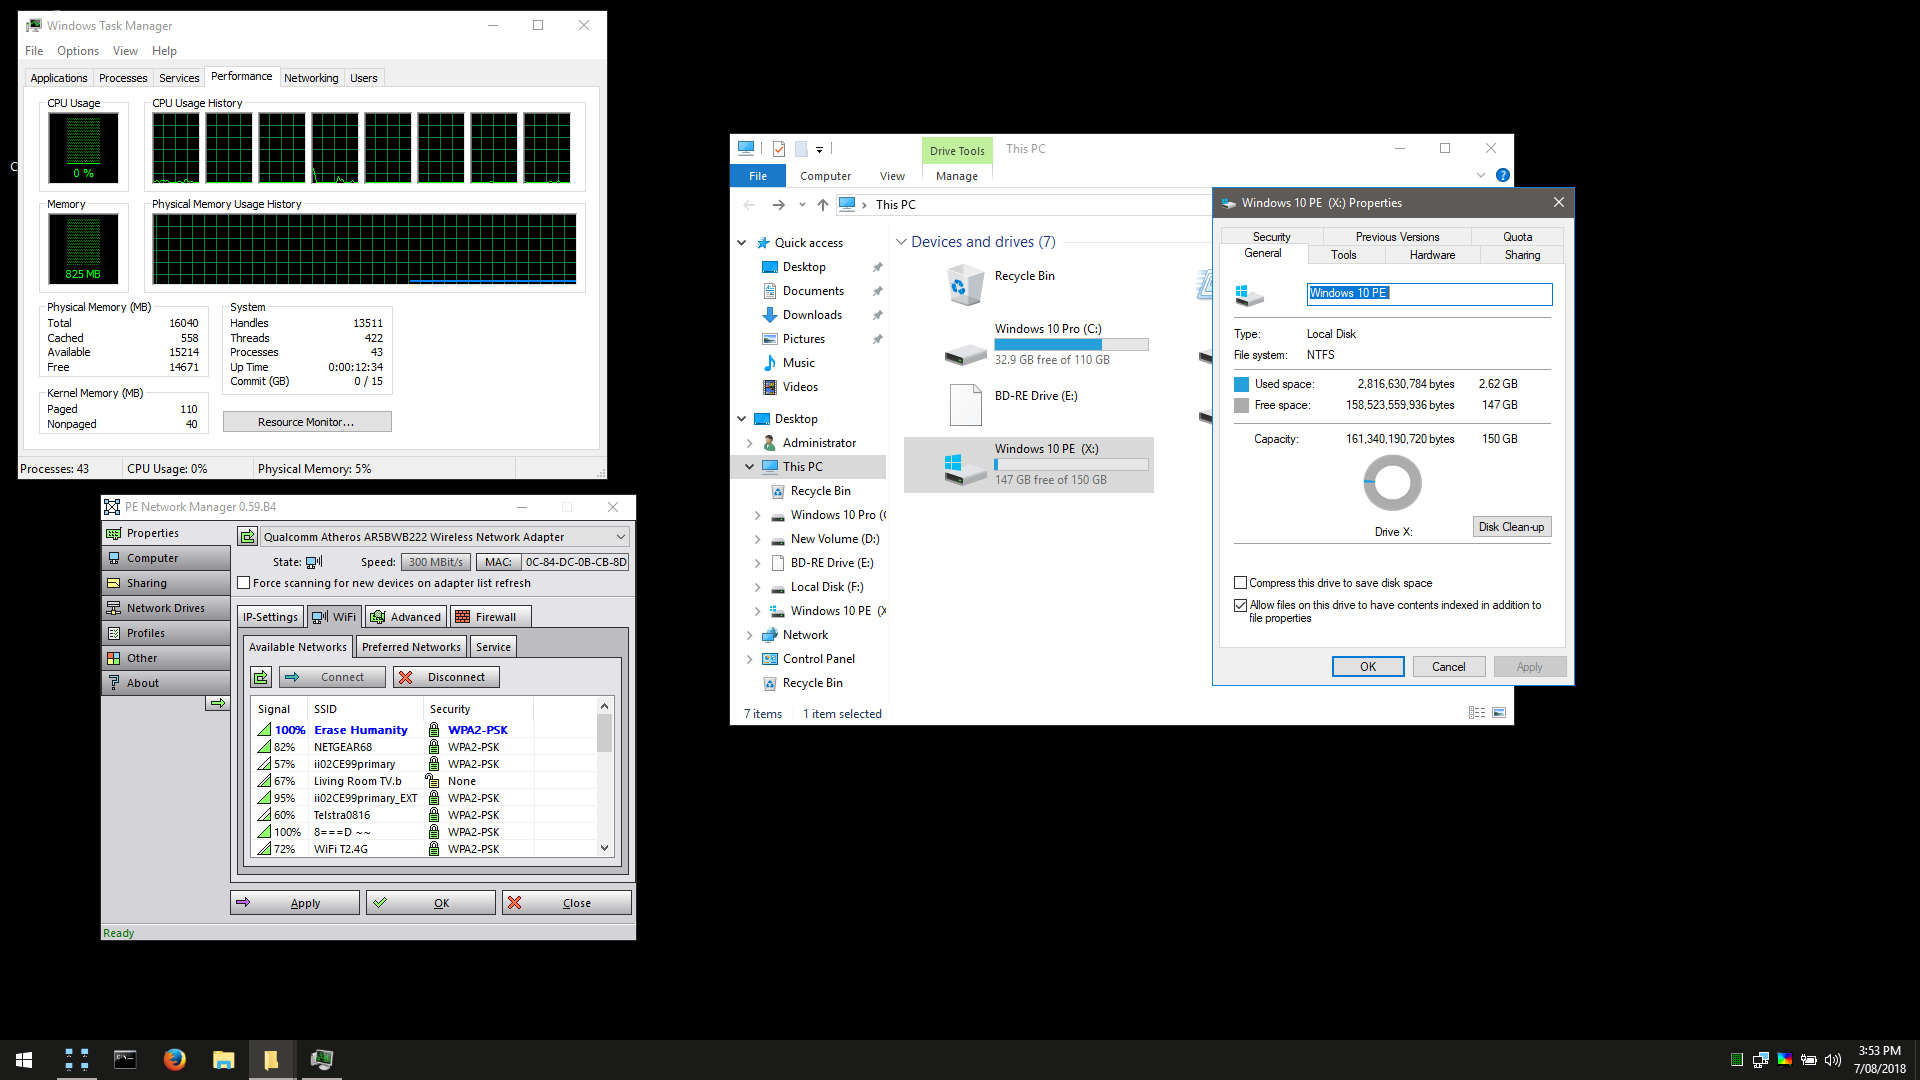Image resolution: width=1920 pixels, height=1080 pixels.
Task: Collapse the This PC tree node
Action: [749, 467]
